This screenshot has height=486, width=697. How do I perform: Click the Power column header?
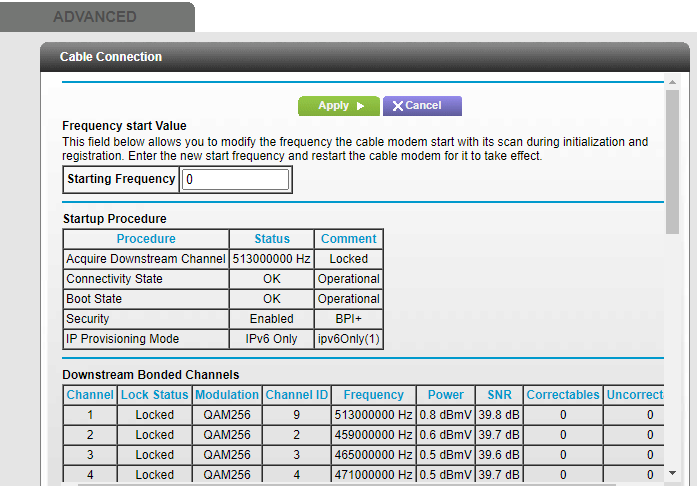445,395
